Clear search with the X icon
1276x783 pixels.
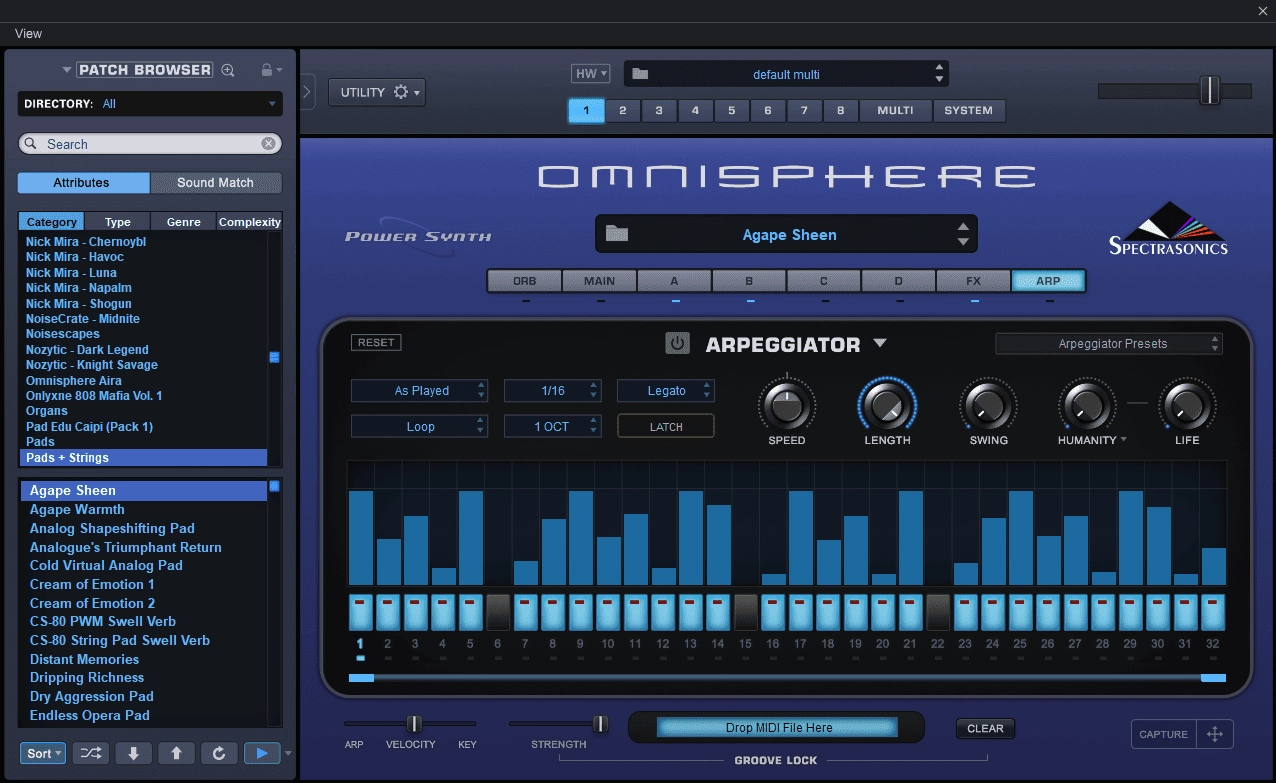(x=268, y=144)
